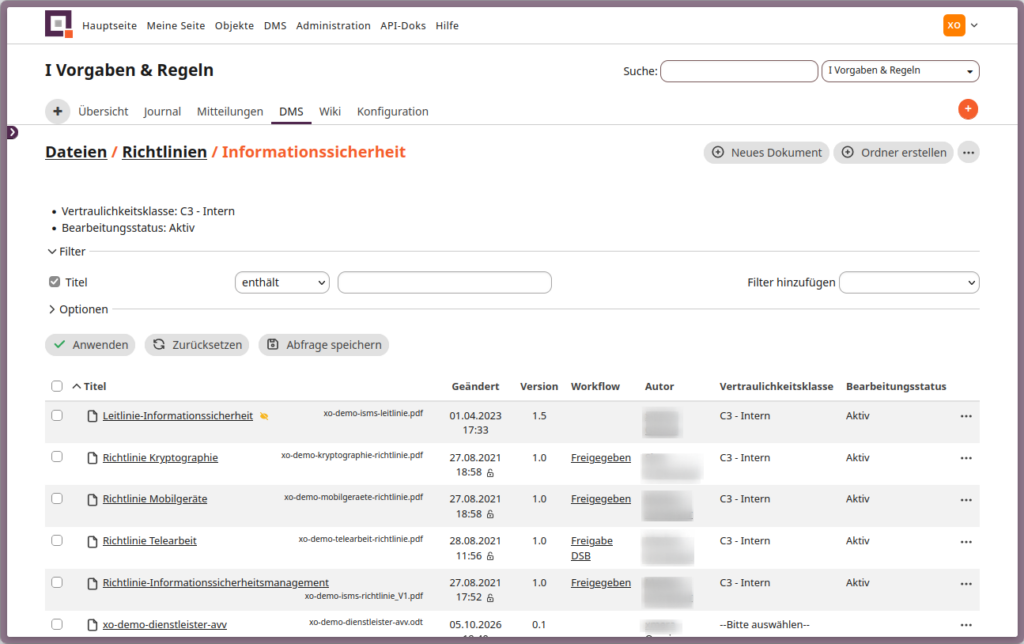
Task: Collapse the Filter section
Action: coord(67,251)
